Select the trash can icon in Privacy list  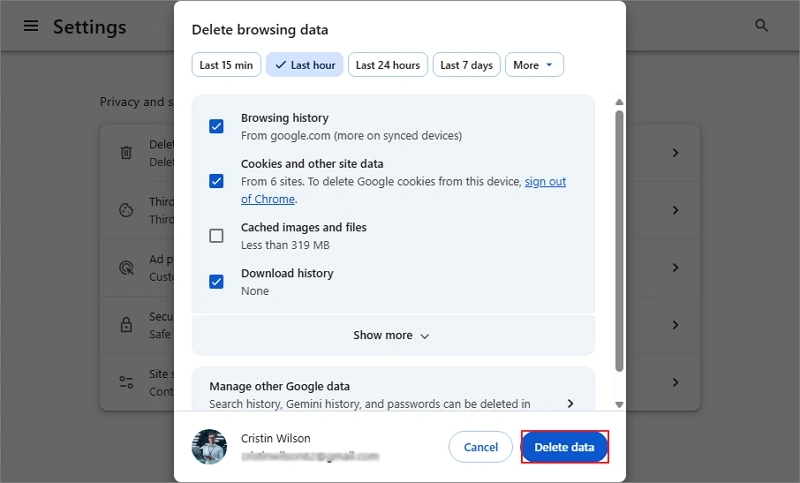[x=126, y=152]
